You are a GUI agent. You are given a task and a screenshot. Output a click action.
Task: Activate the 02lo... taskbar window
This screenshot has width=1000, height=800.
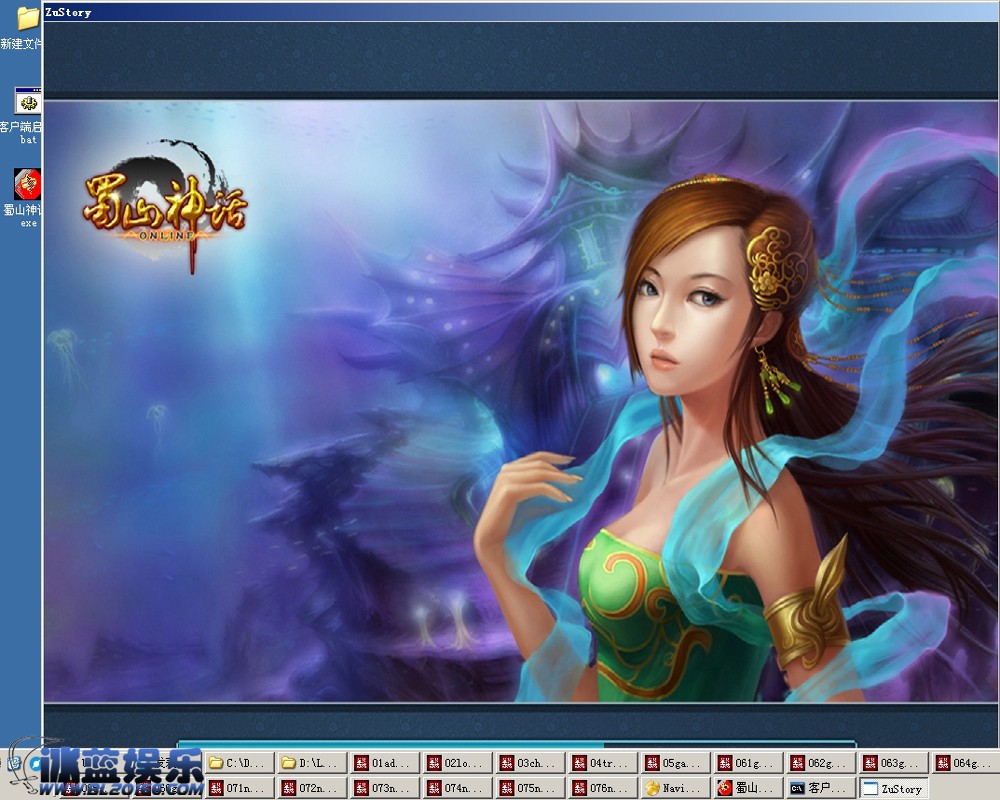coord(458,762)
